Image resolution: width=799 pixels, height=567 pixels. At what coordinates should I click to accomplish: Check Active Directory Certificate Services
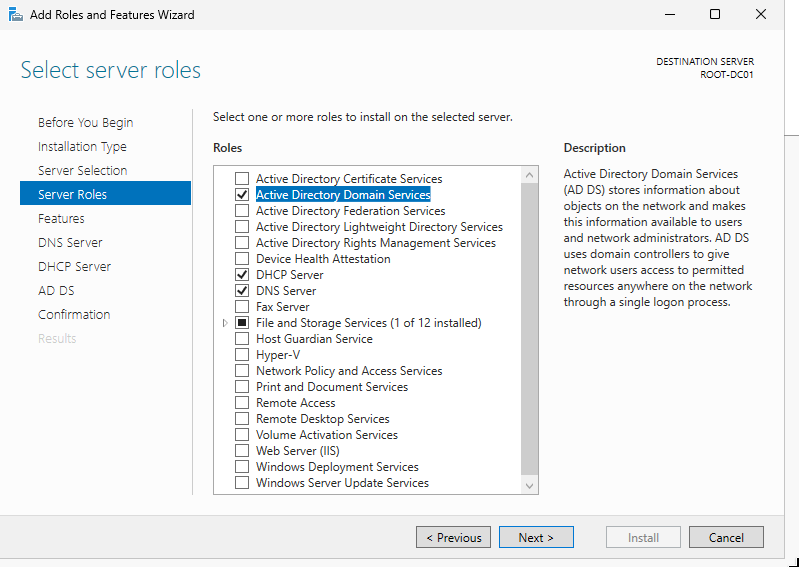[242, 179]
